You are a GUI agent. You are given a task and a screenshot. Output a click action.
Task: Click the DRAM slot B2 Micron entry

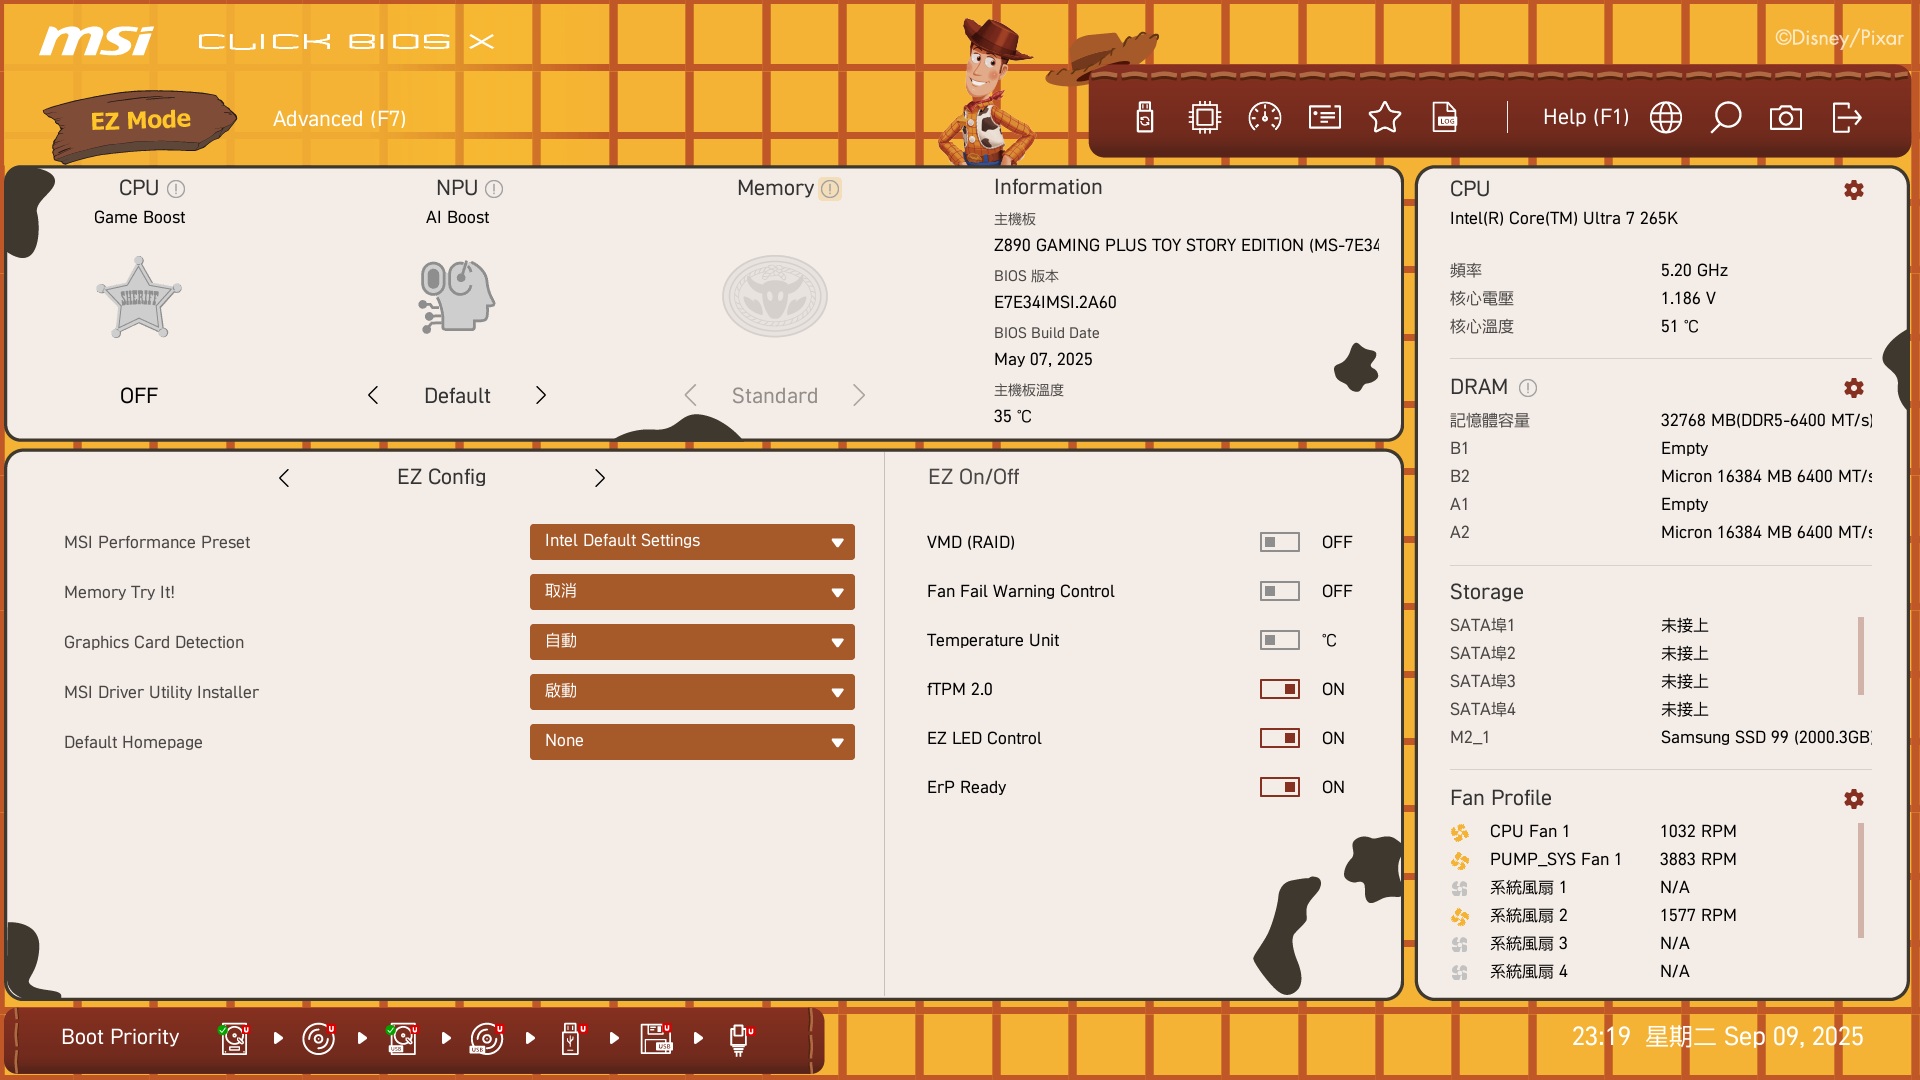(1660, 476)
